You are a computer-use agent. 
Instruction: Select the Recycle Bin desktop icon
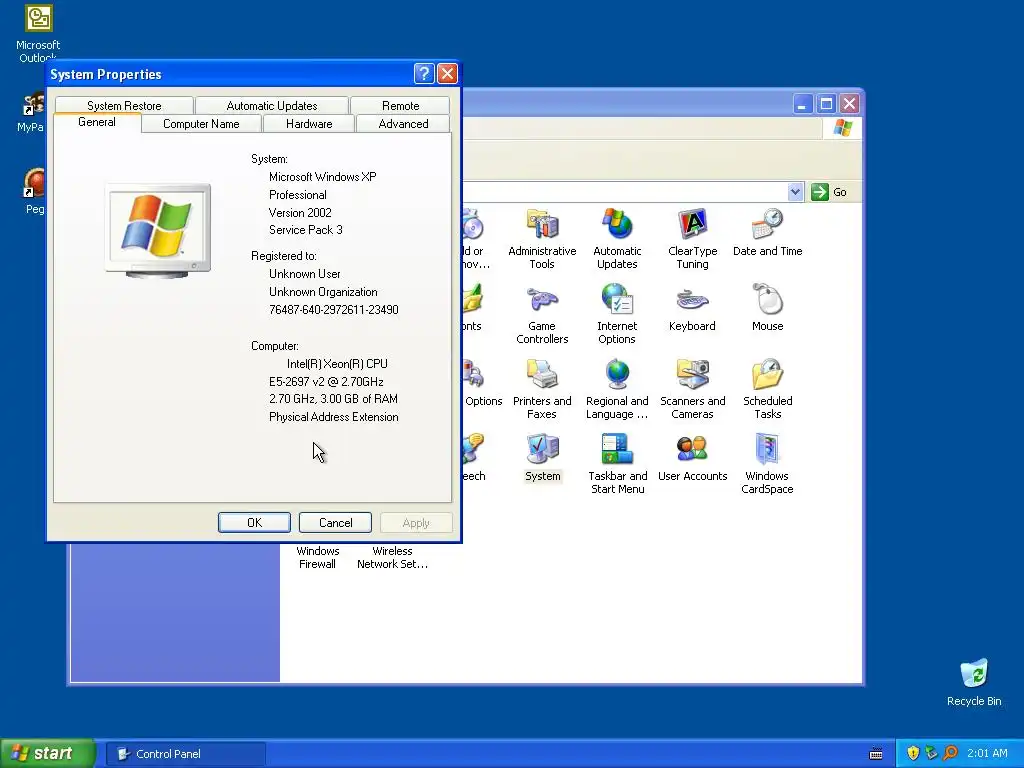(974, 682)
